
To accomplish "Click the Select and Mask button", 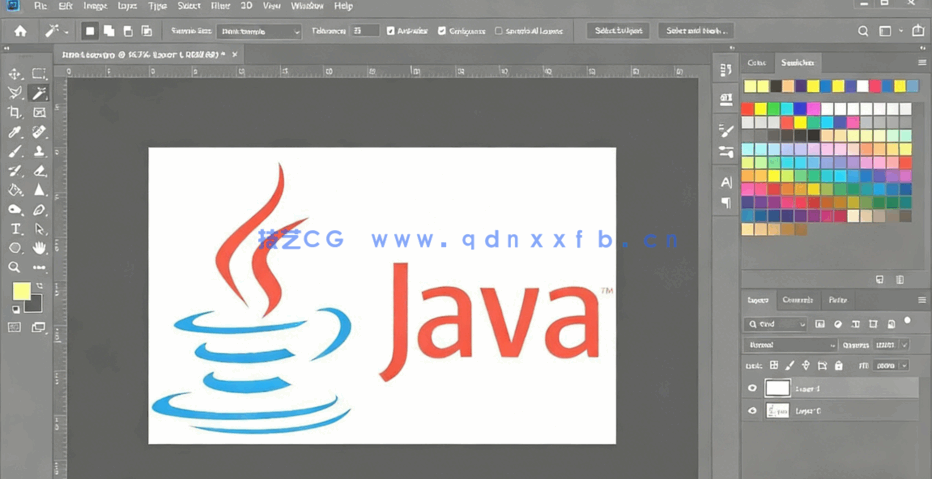I will tap(696, 31).
